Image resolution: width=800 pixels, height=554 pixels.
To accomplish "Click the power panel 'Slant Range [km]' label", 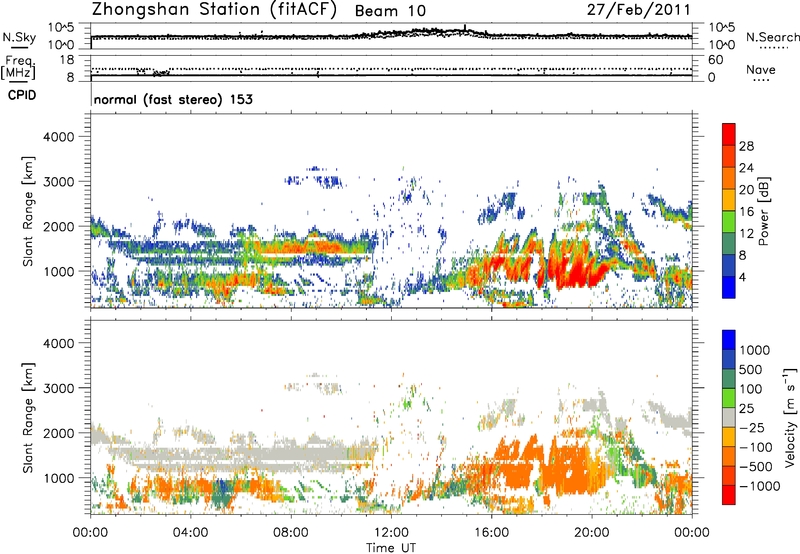I will pos(28,211).
